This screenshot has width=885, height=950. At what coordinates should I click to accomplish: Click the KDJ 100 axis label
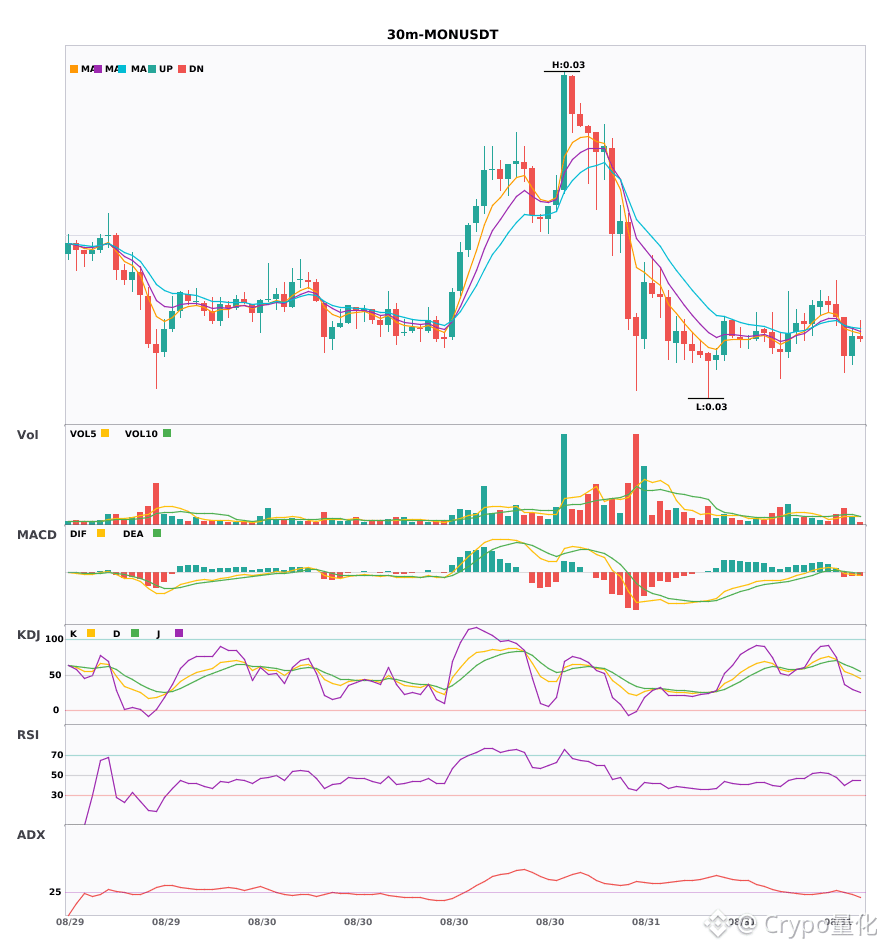(55, 639)
